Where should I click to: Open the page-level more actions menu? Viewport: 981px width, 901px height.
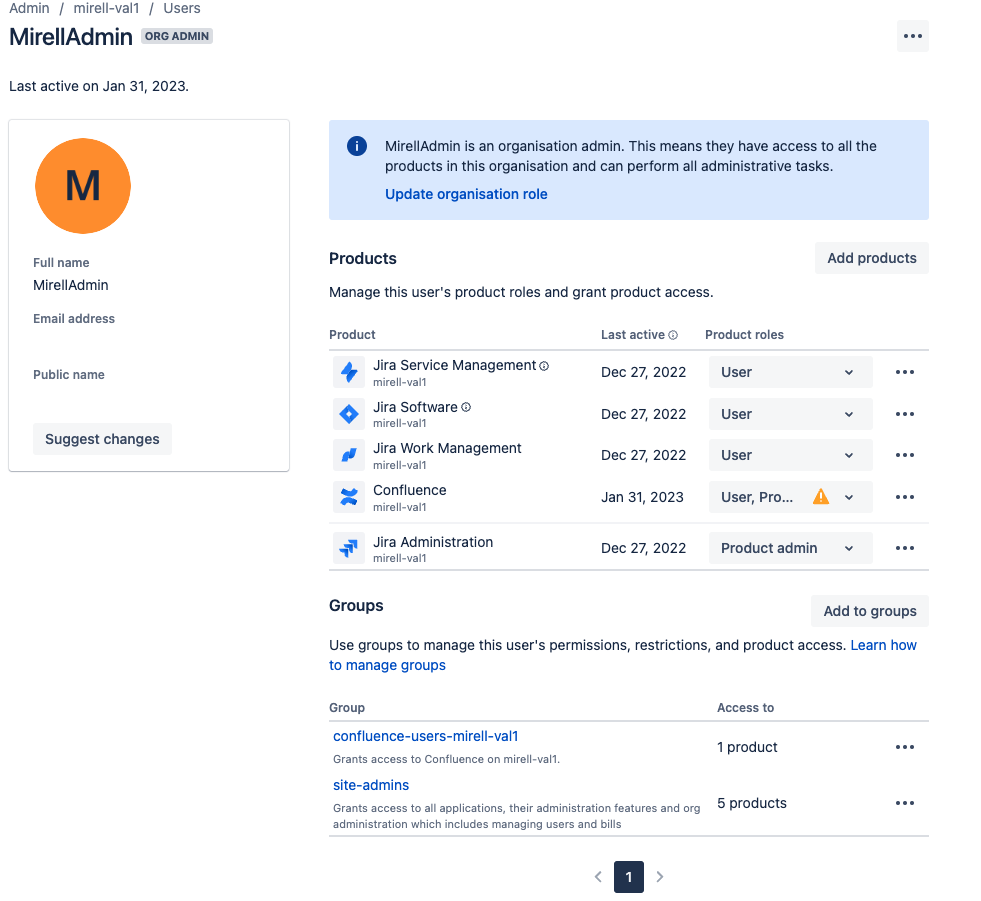click(x=912, y=36)
